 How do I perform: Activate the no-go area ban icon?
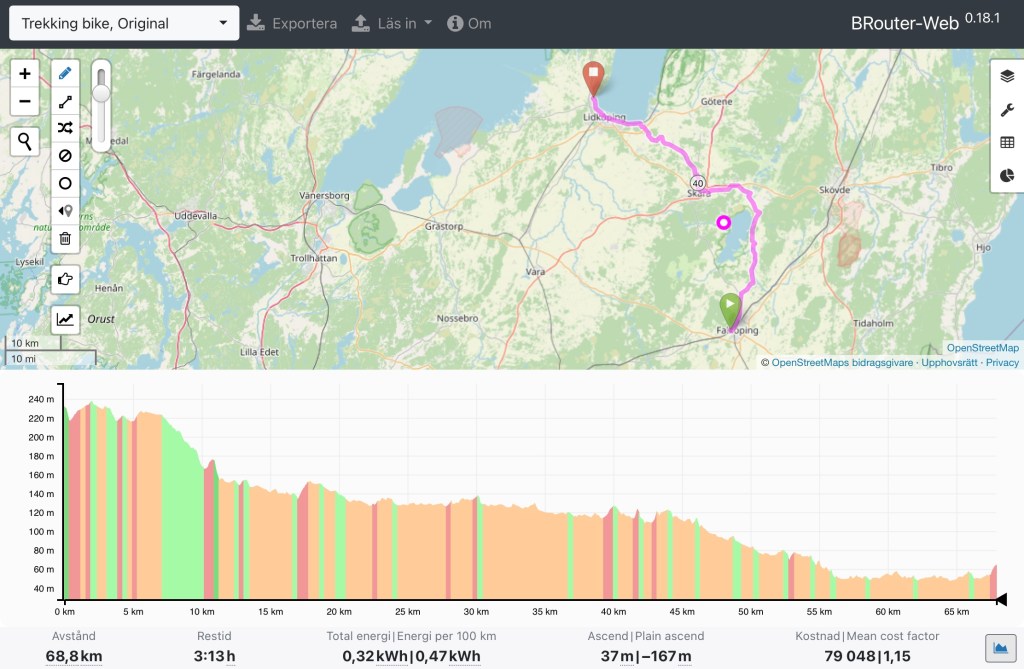pos(65,156)
